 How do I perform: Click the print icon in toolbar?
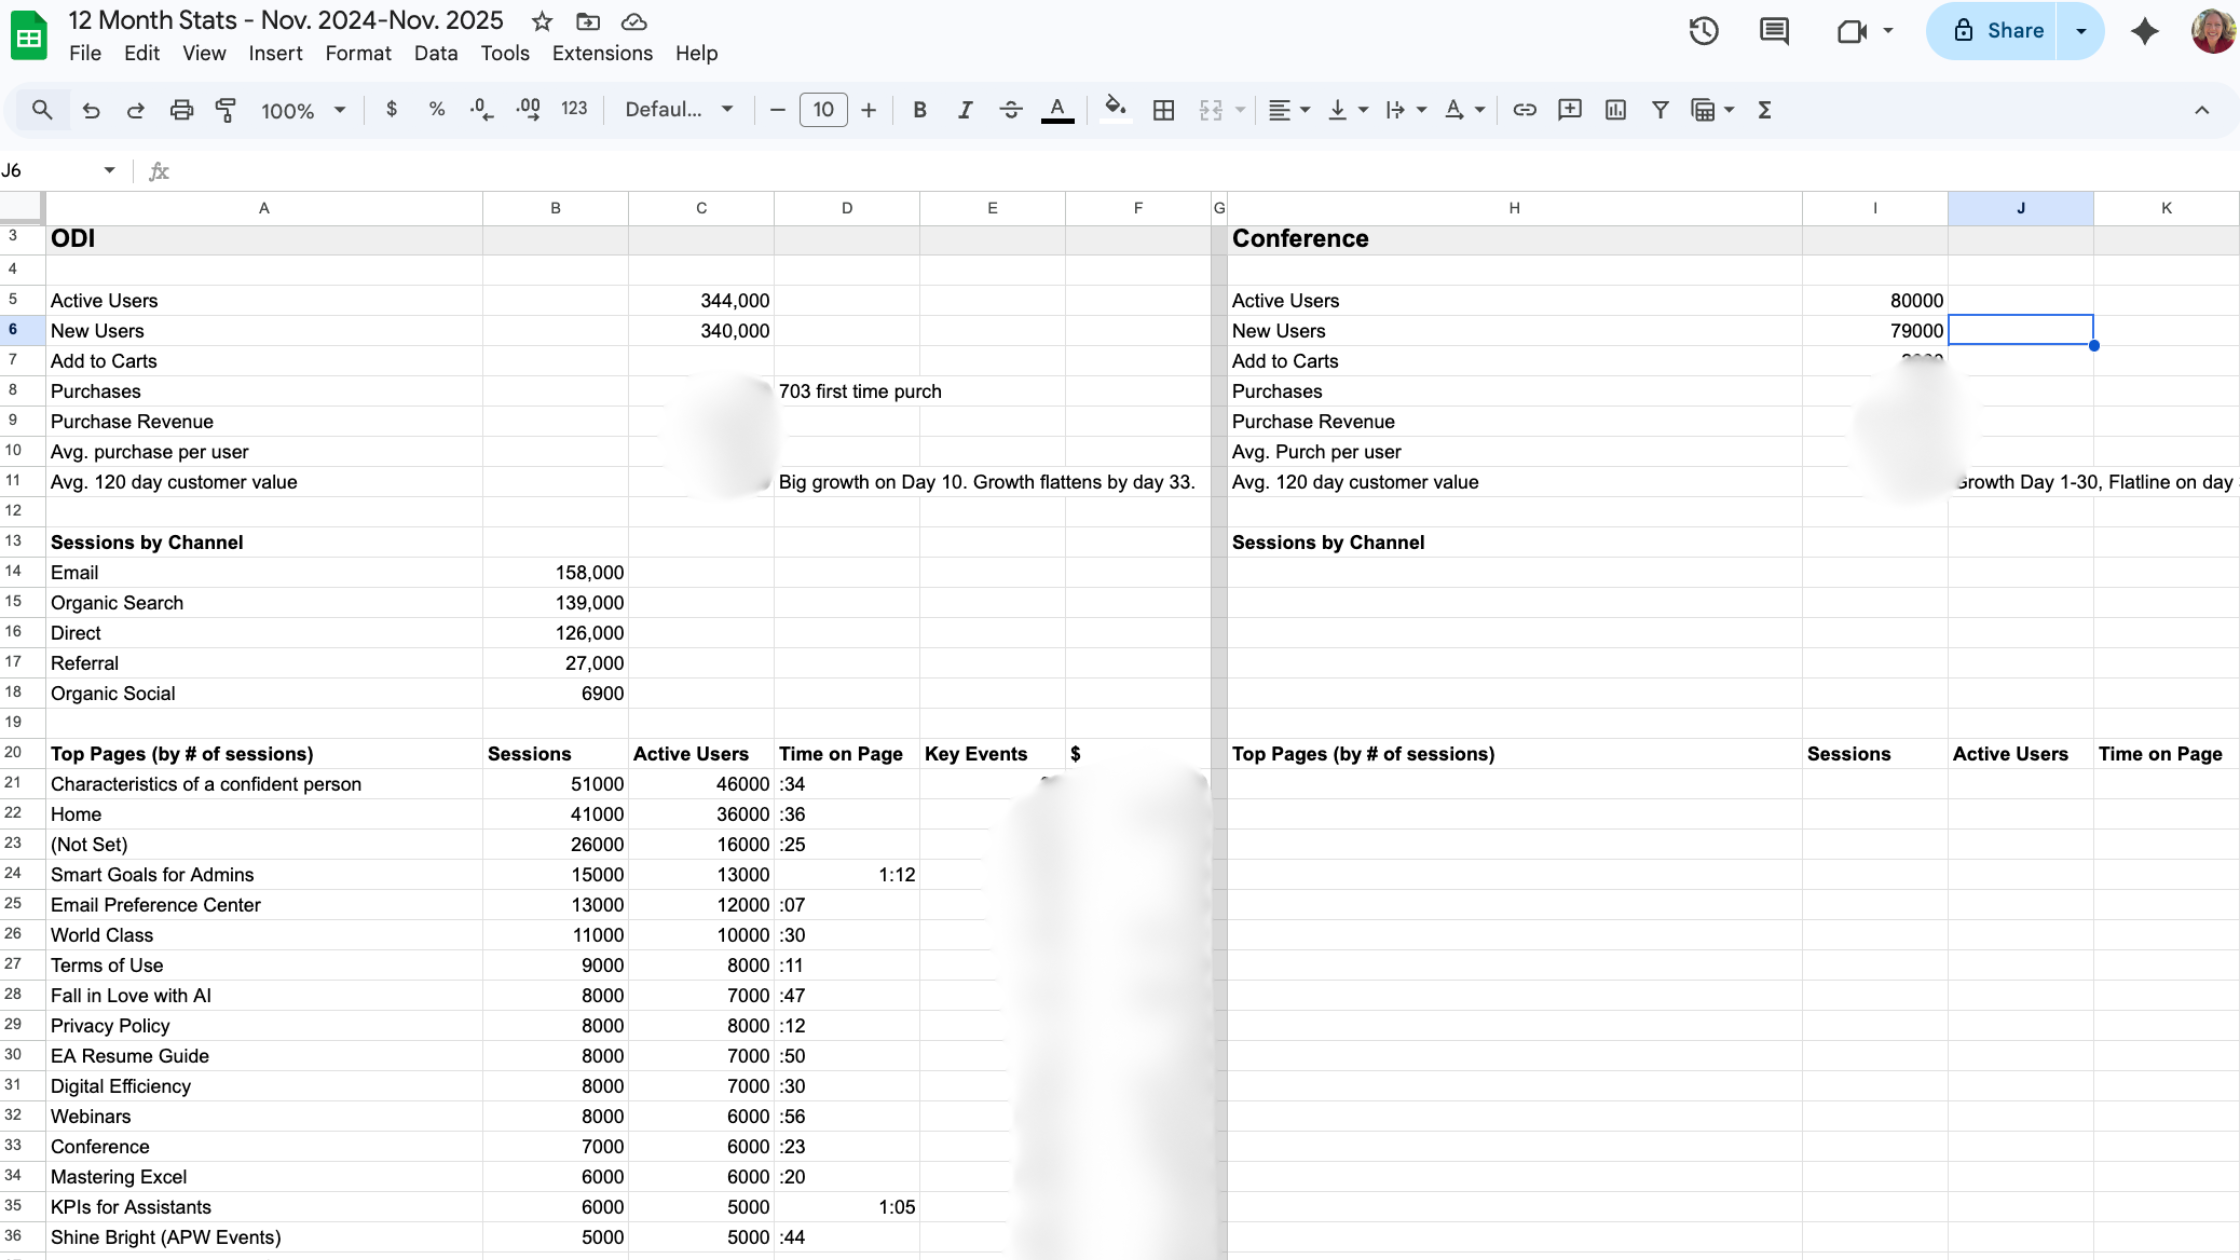pyautogui.click(x=181, y=110)
